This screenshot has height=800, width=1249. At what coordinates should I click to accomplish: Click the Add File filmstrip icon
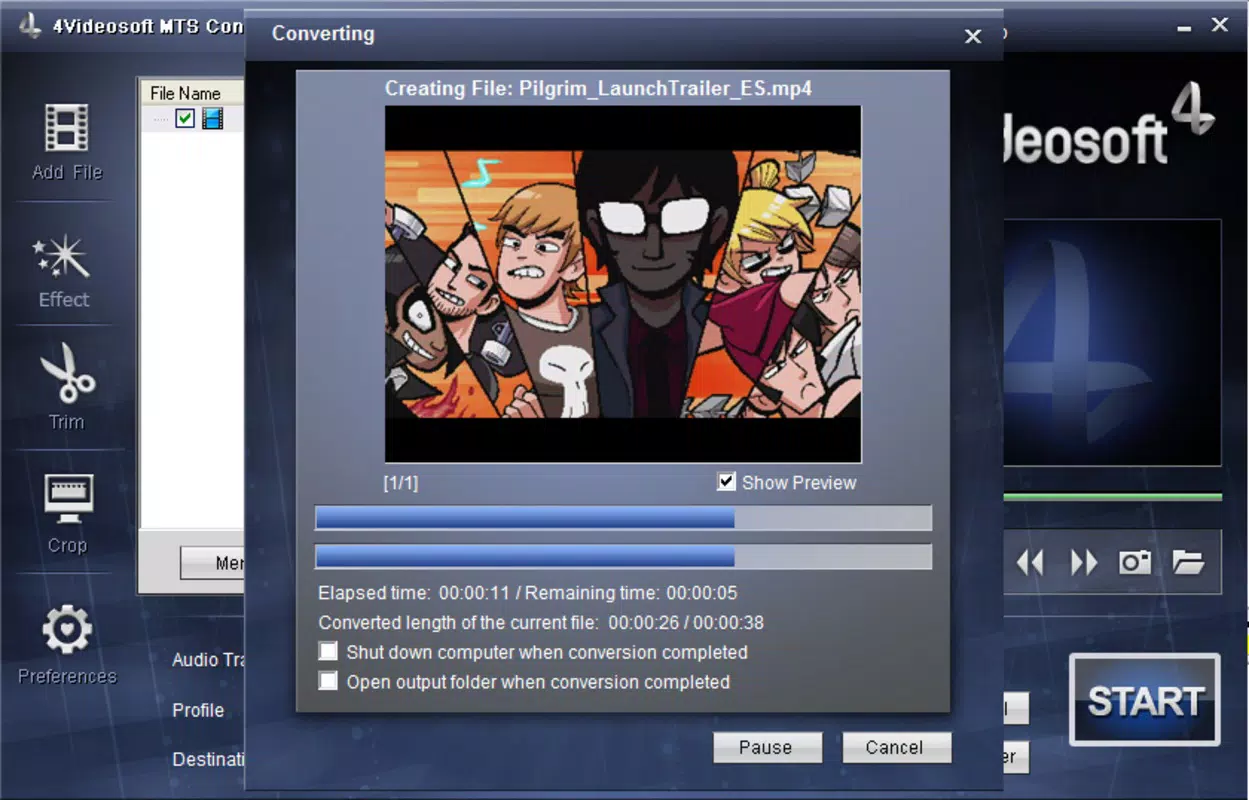67,129
